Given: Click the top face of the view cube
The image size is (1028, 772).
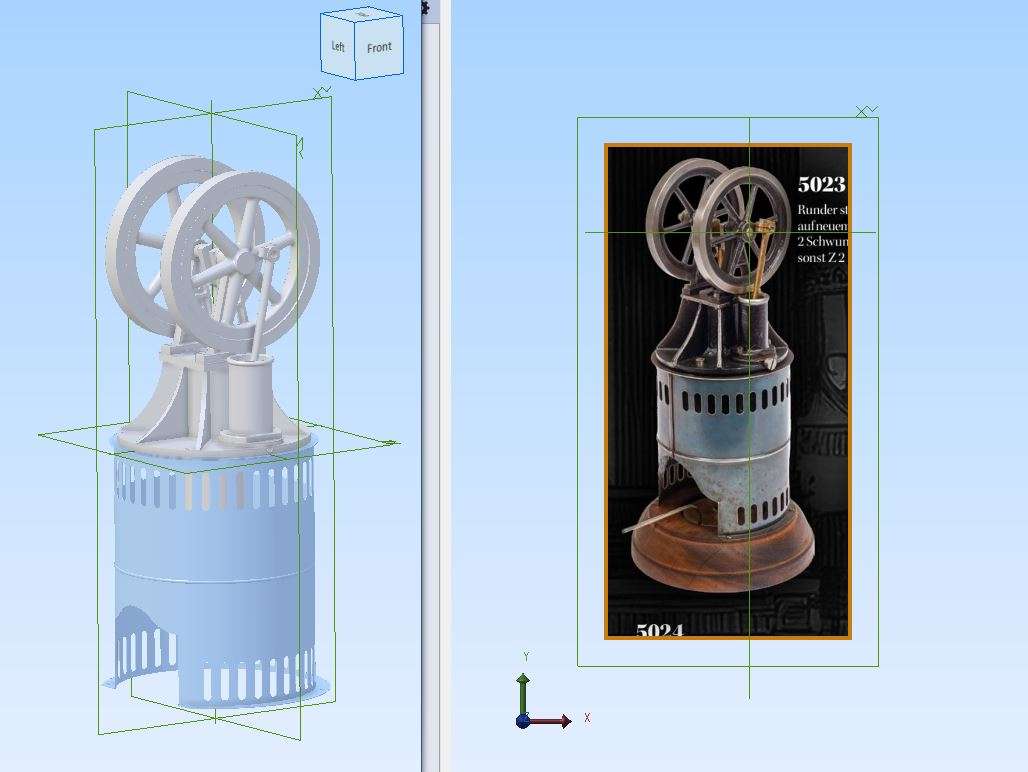Looking at the screenshot, I should pos(363,13).
